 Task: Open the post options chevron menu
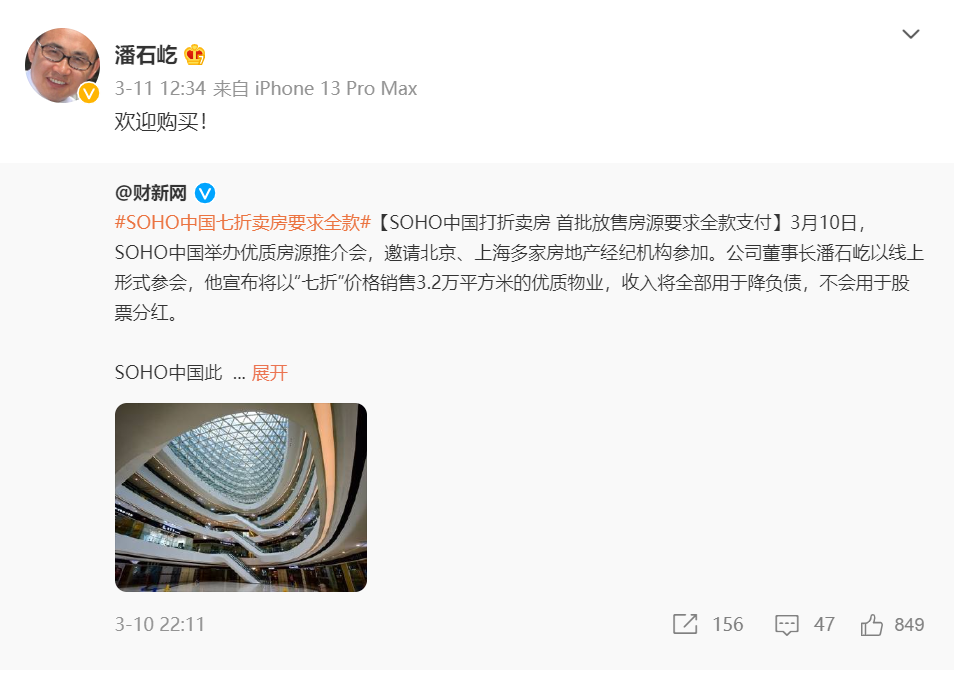click(x=911, y=34)
